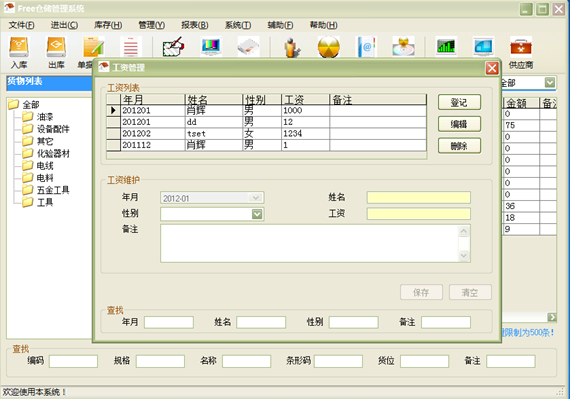Click the 清空 clear button
570x399 pixels.
pyautogui.click(x=470, y=292)
